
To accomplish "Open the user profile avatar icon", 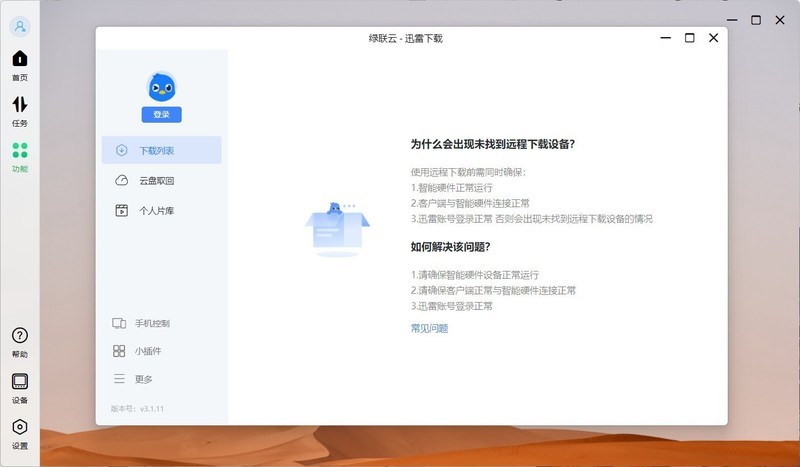I will [20, 27].
